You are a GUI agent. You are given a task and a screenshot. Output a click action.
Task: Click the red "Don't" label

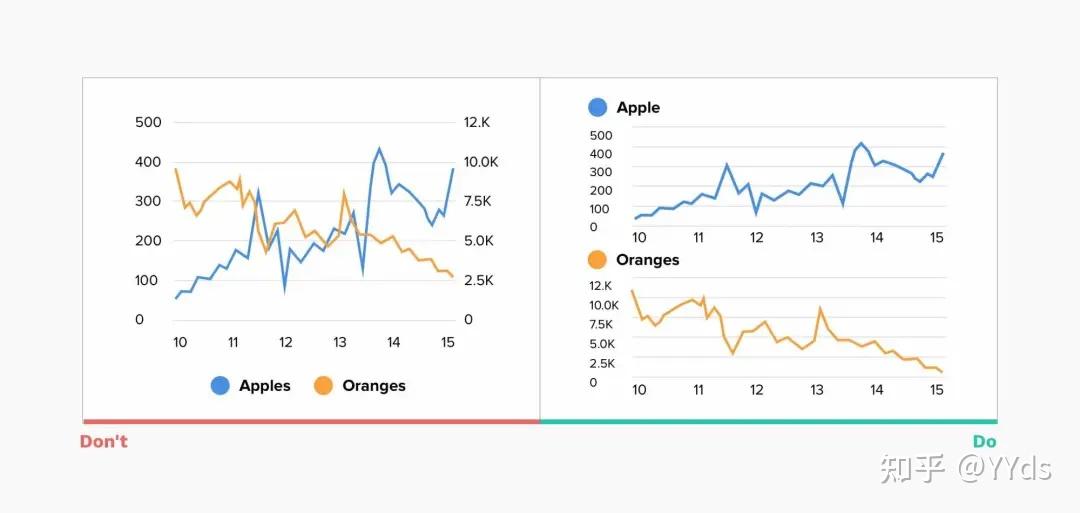tap(104, 441)
